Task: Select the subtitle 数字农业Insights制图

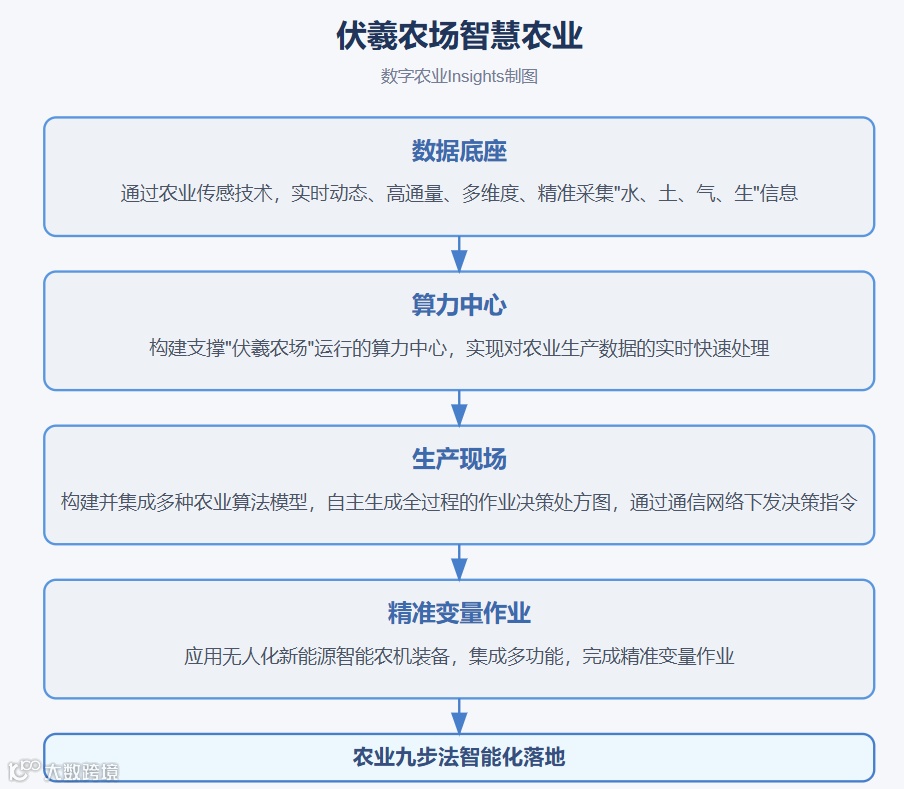Action: click(x=459, y=76)
